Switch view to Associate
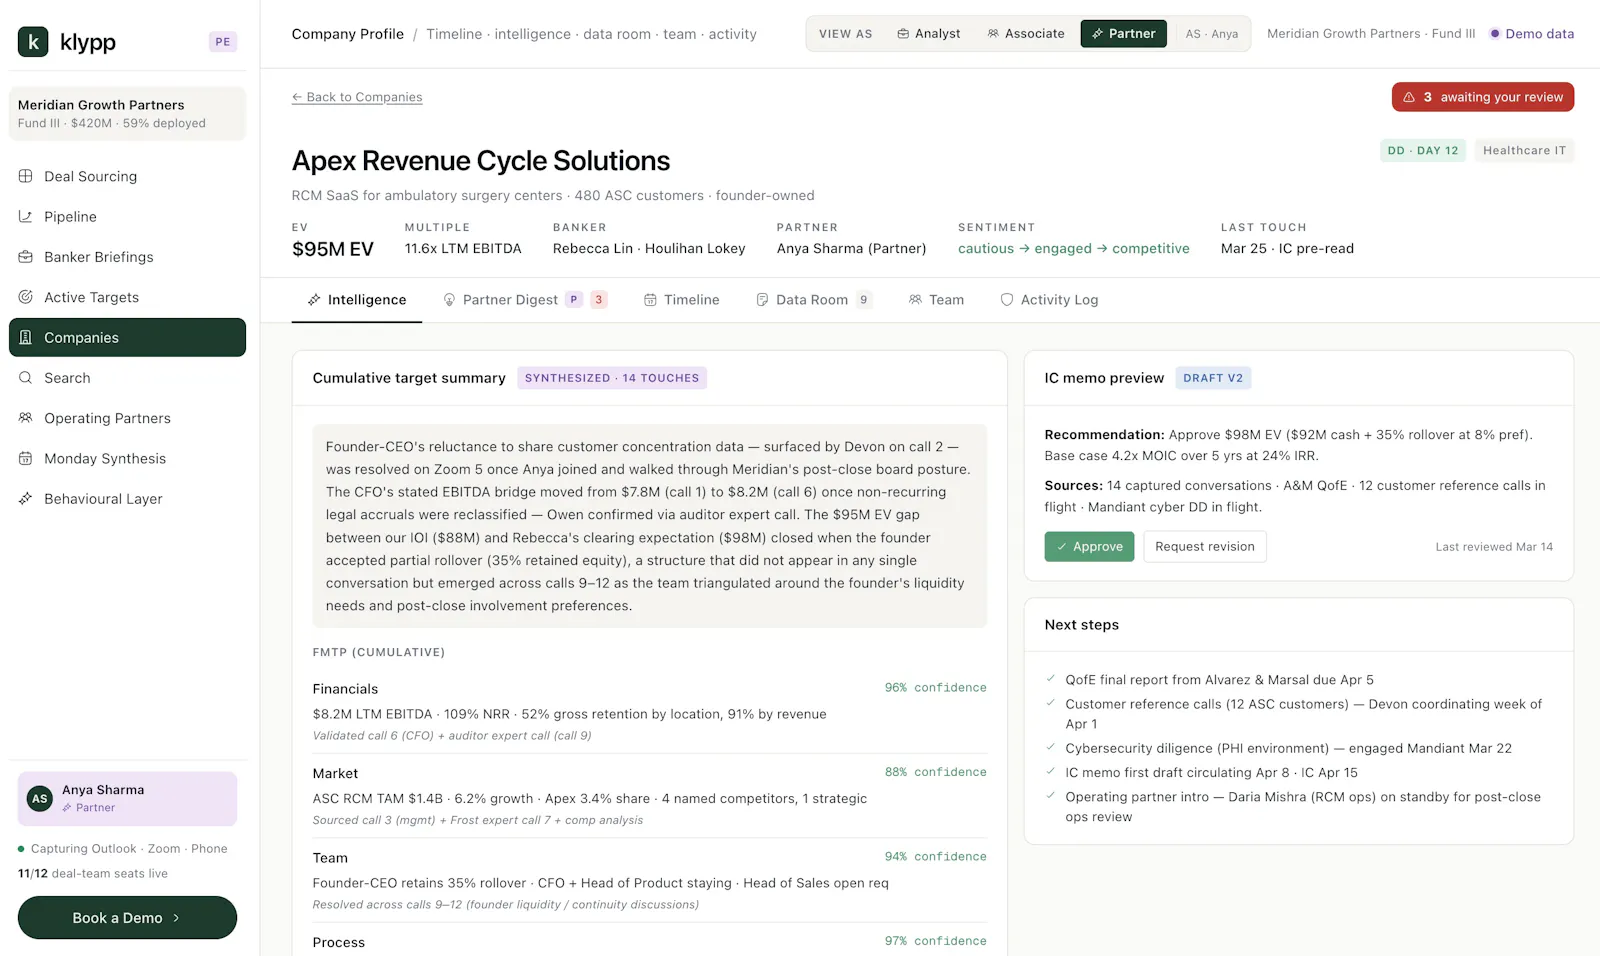 pos(1026,34)
